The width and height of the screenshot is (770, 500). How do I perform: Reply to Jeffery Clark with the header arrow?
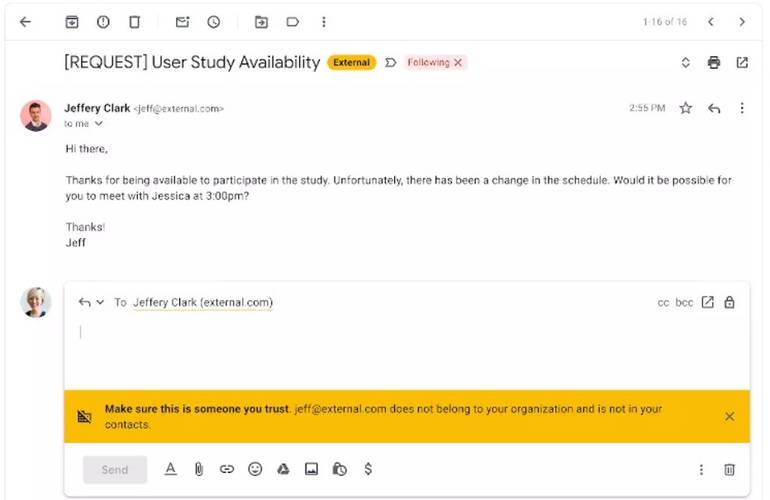point(714,108)
